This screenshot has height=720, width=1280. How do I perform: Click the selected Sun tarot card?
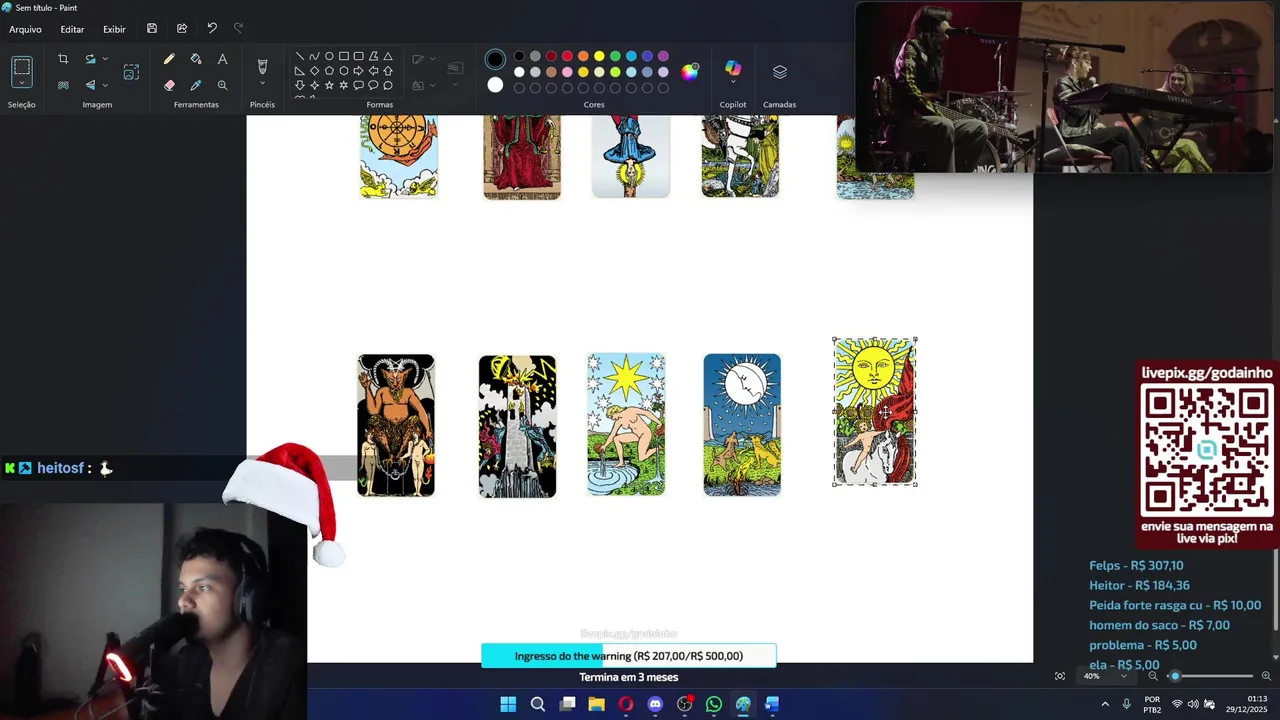(875, 412)
